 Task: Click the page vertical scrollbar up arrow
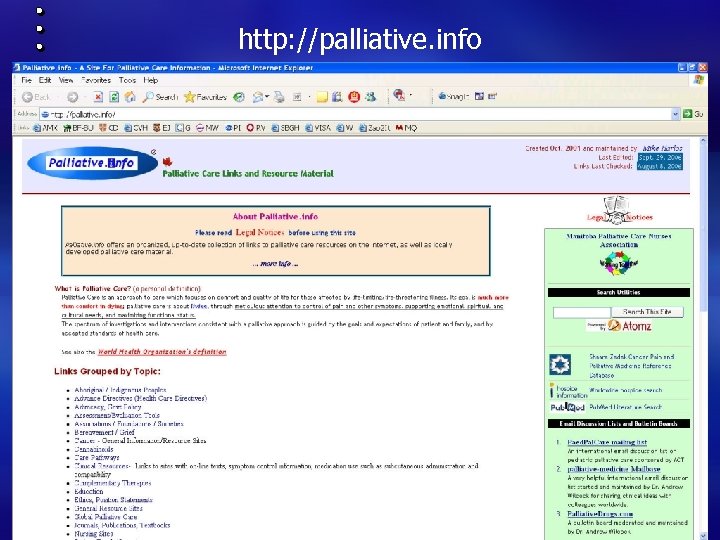(x=703, y=141)
